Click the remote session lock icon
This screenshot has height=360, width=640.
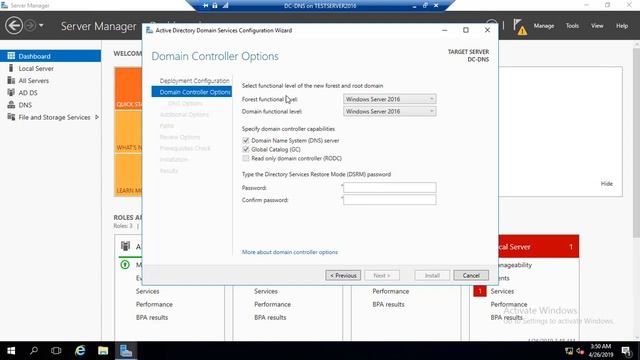point(215,6)
